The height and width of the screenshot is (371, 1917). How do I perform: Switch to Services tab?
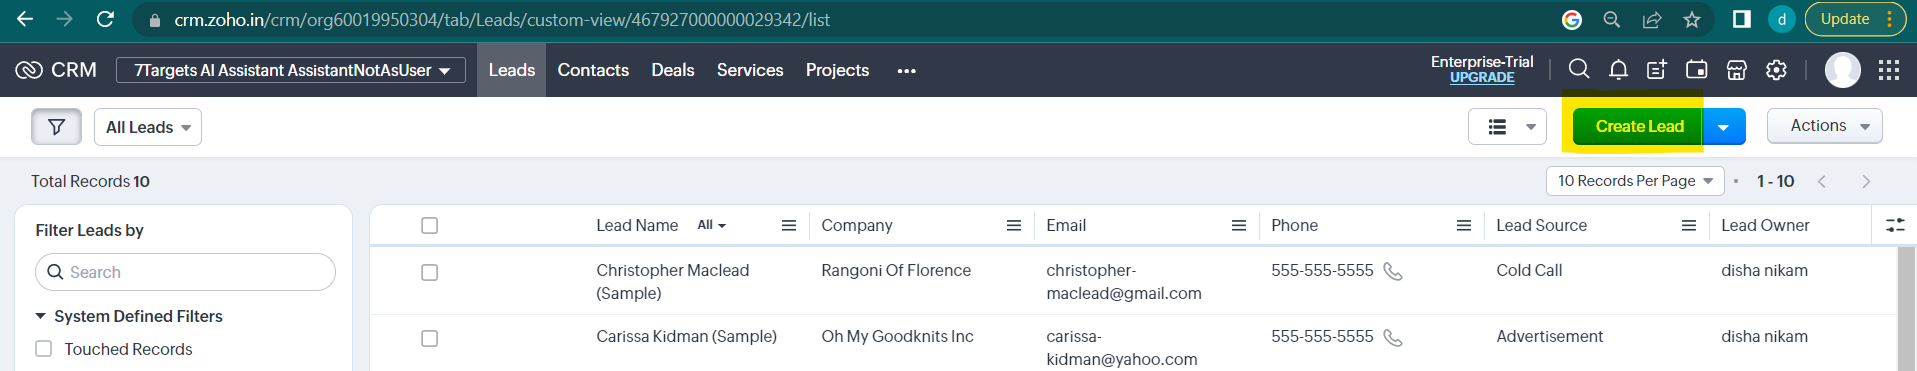(750, 70)
